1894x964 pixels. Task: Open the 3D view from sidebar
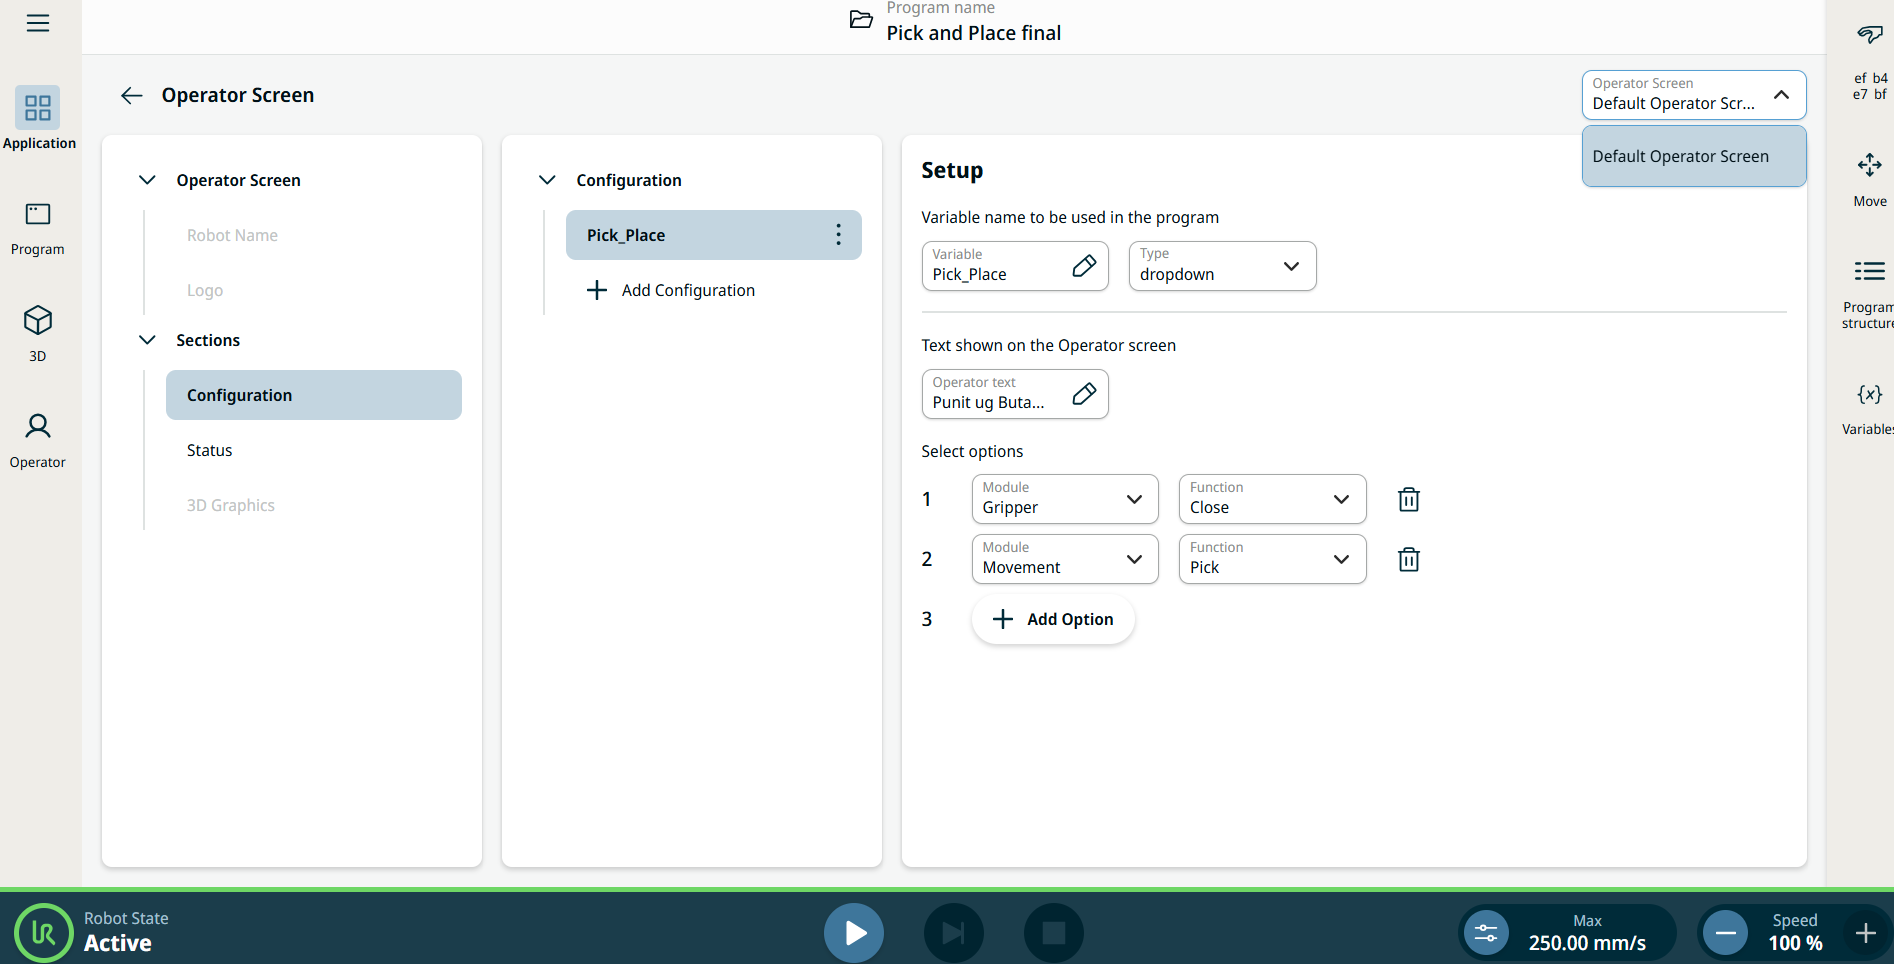tap(38, 333)
